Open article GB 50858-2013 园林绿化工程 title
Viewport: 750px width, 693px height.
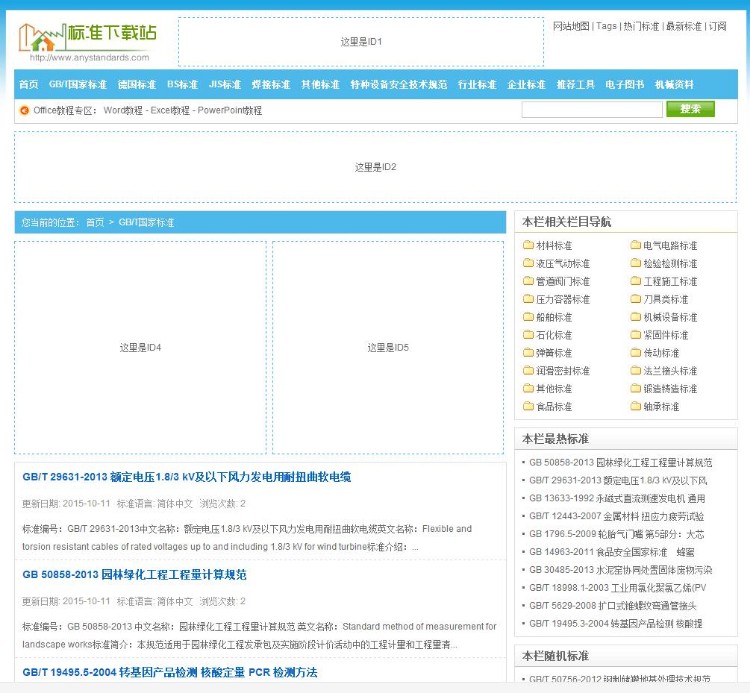[134, 574]
